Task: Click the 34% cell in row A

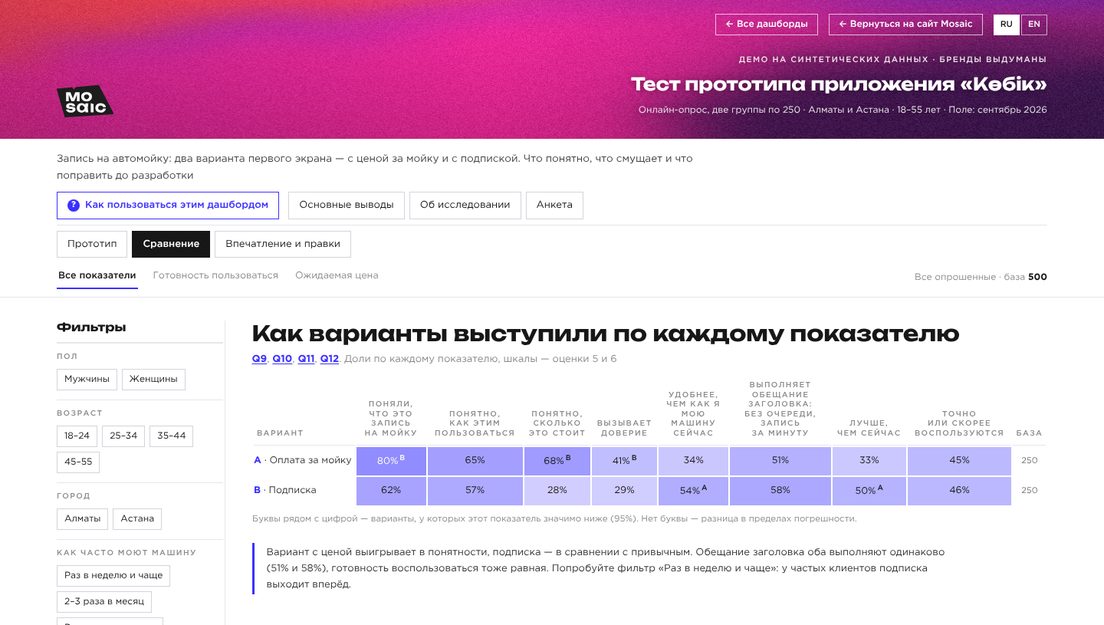Action: [x=693, y=461]
